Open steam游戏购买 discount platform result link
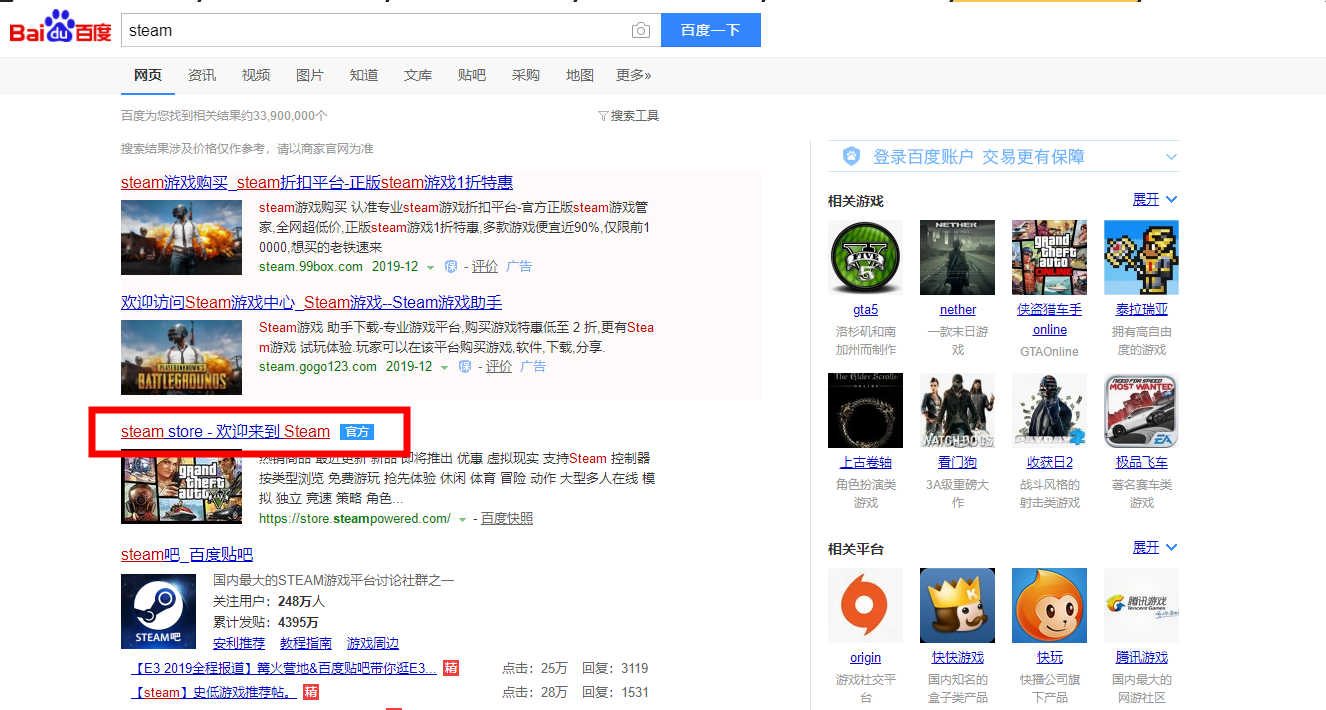This screenshot has height=710, width=1326. click(x=317, y=182)
